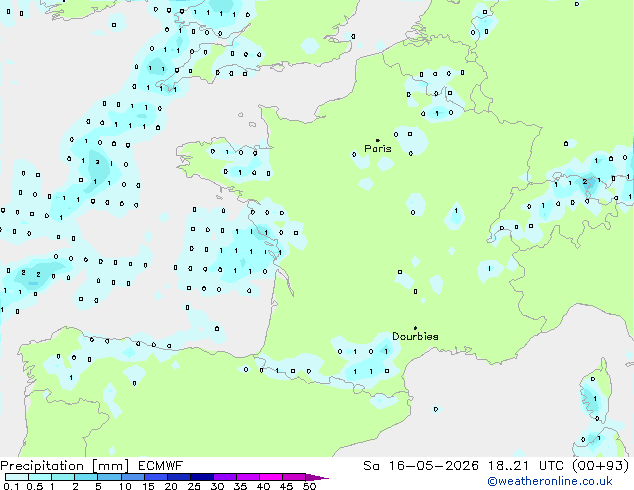Click the legend label "30"
The image size is (634, 490).
[x=217, y=486]
